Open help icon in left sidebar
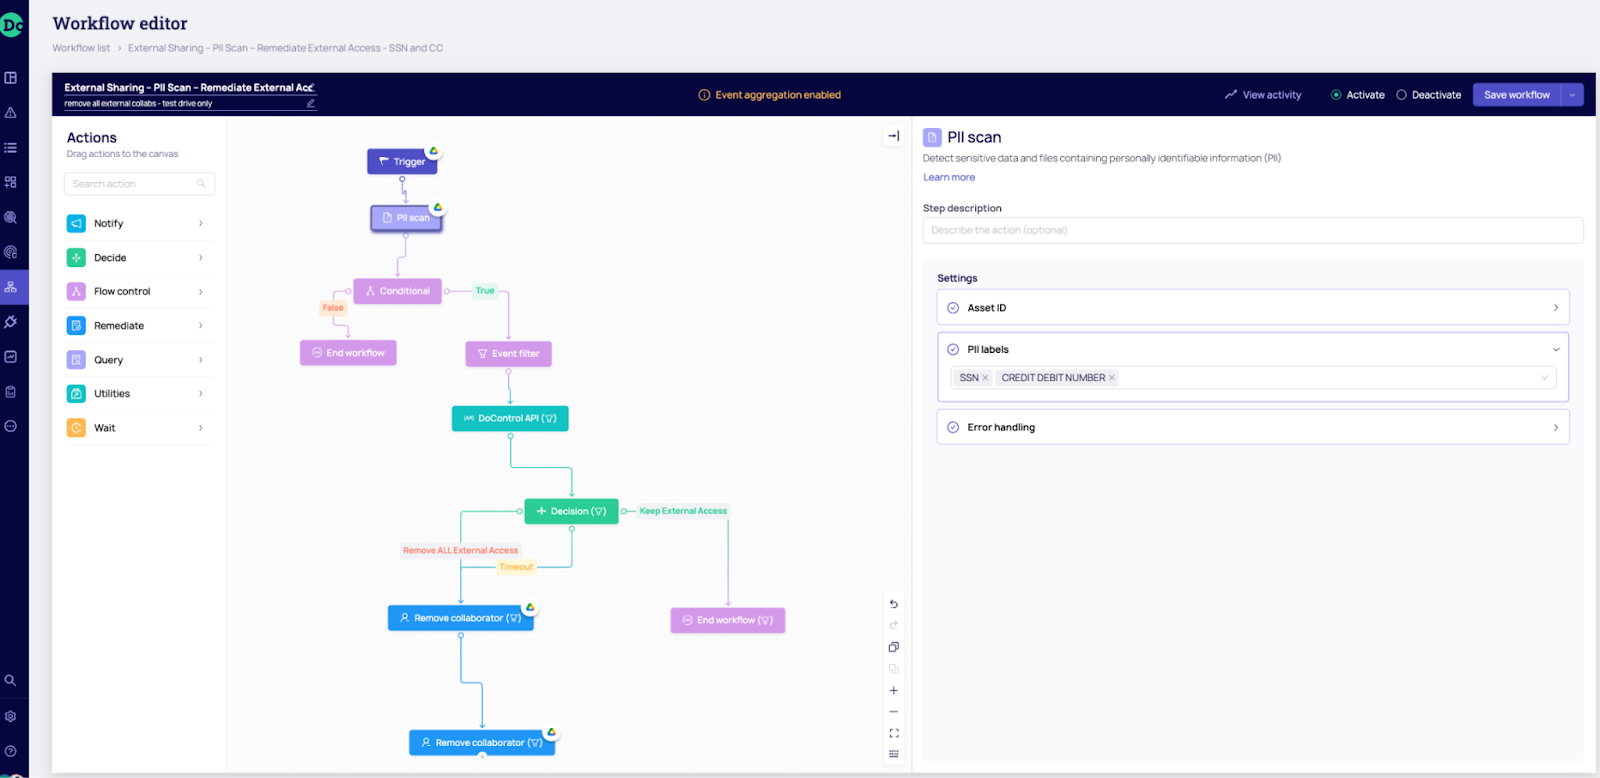 (x=11, y=751)
